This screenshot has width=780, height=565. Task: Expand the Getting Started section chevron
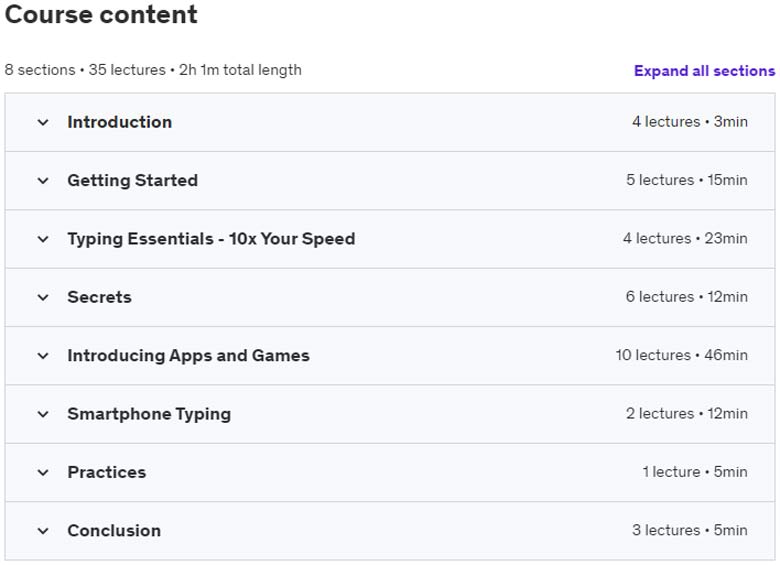[x=43, y=181]
